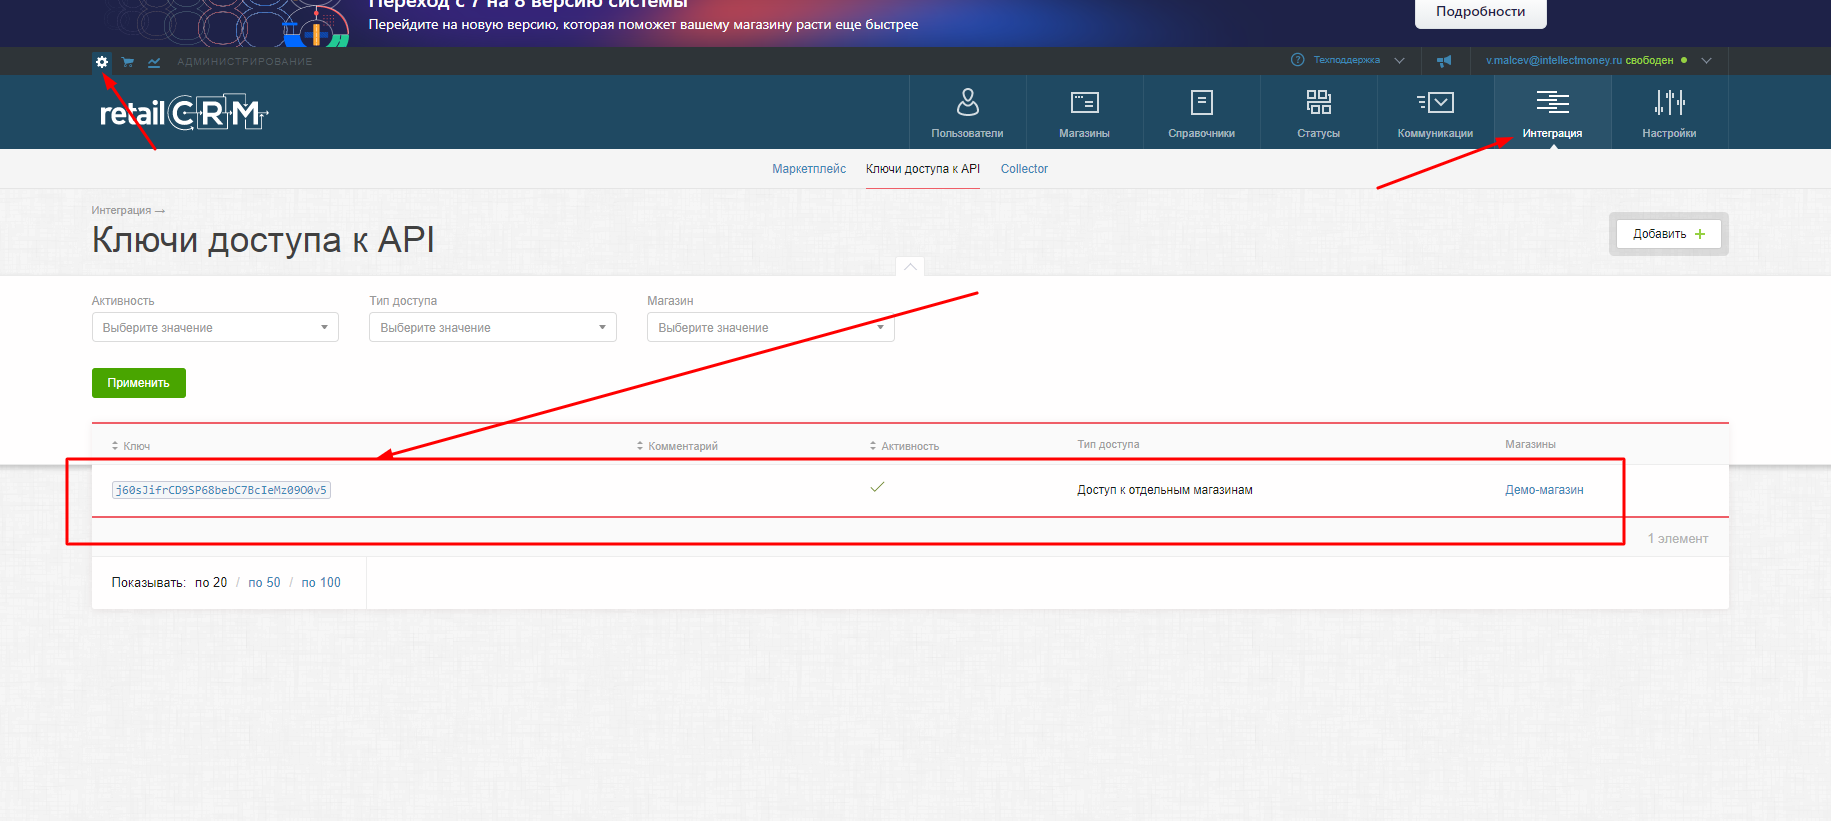Open the Справочники reference section
The image size is (1831, 821).
tap(1201, 113)
